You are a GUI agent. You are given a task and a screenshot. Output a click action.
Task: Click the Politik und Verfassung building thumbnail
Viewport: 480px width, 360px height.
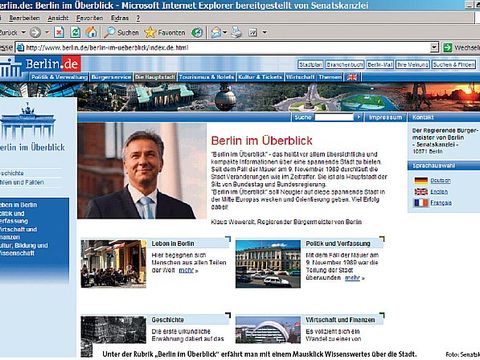(268, 264)
